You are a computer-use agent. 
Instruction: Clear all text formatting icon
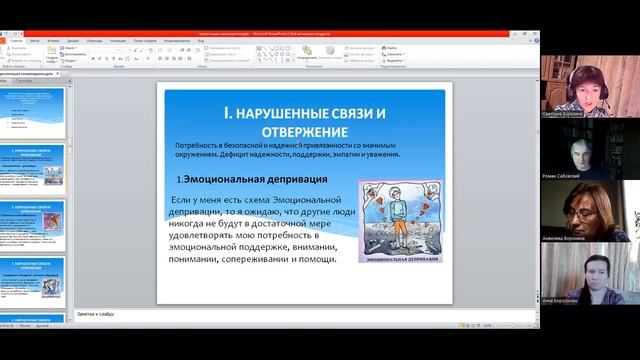pyautogui.click(x=150, y=50)
